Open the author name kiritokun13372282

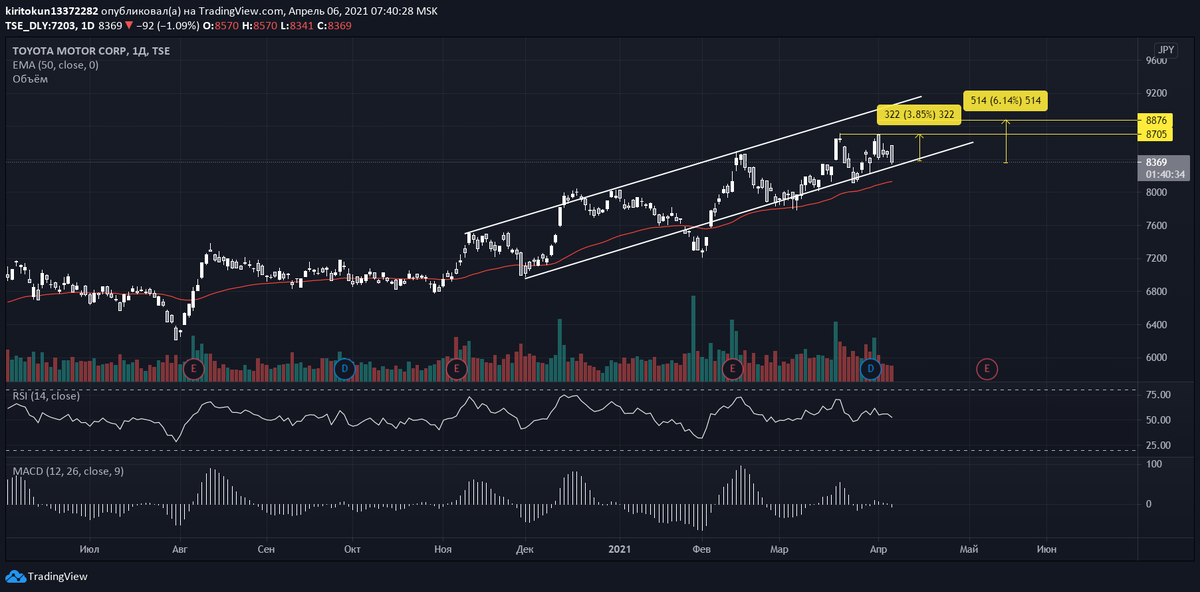pyautogui.click(x=52, y=9)
